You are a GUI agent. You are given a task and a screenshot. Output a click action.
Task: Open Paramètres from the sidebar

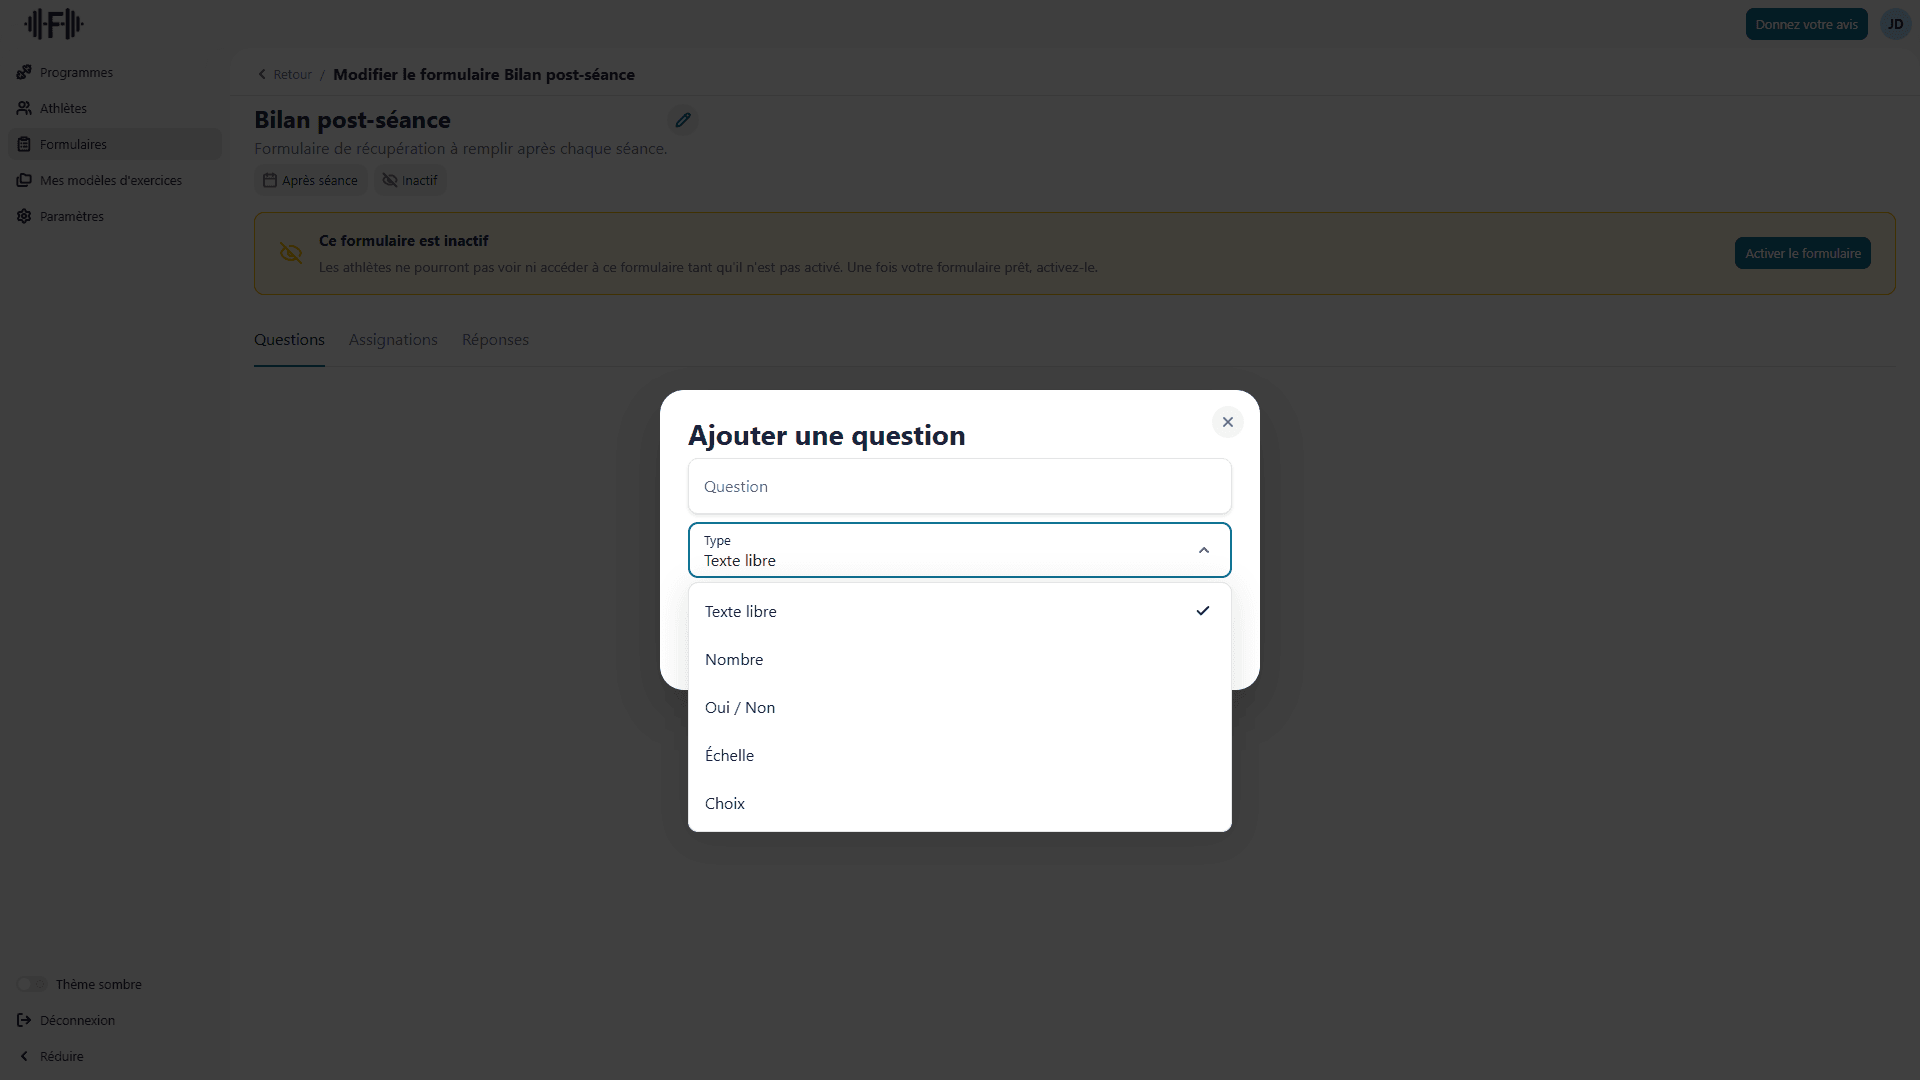point(71,216)
